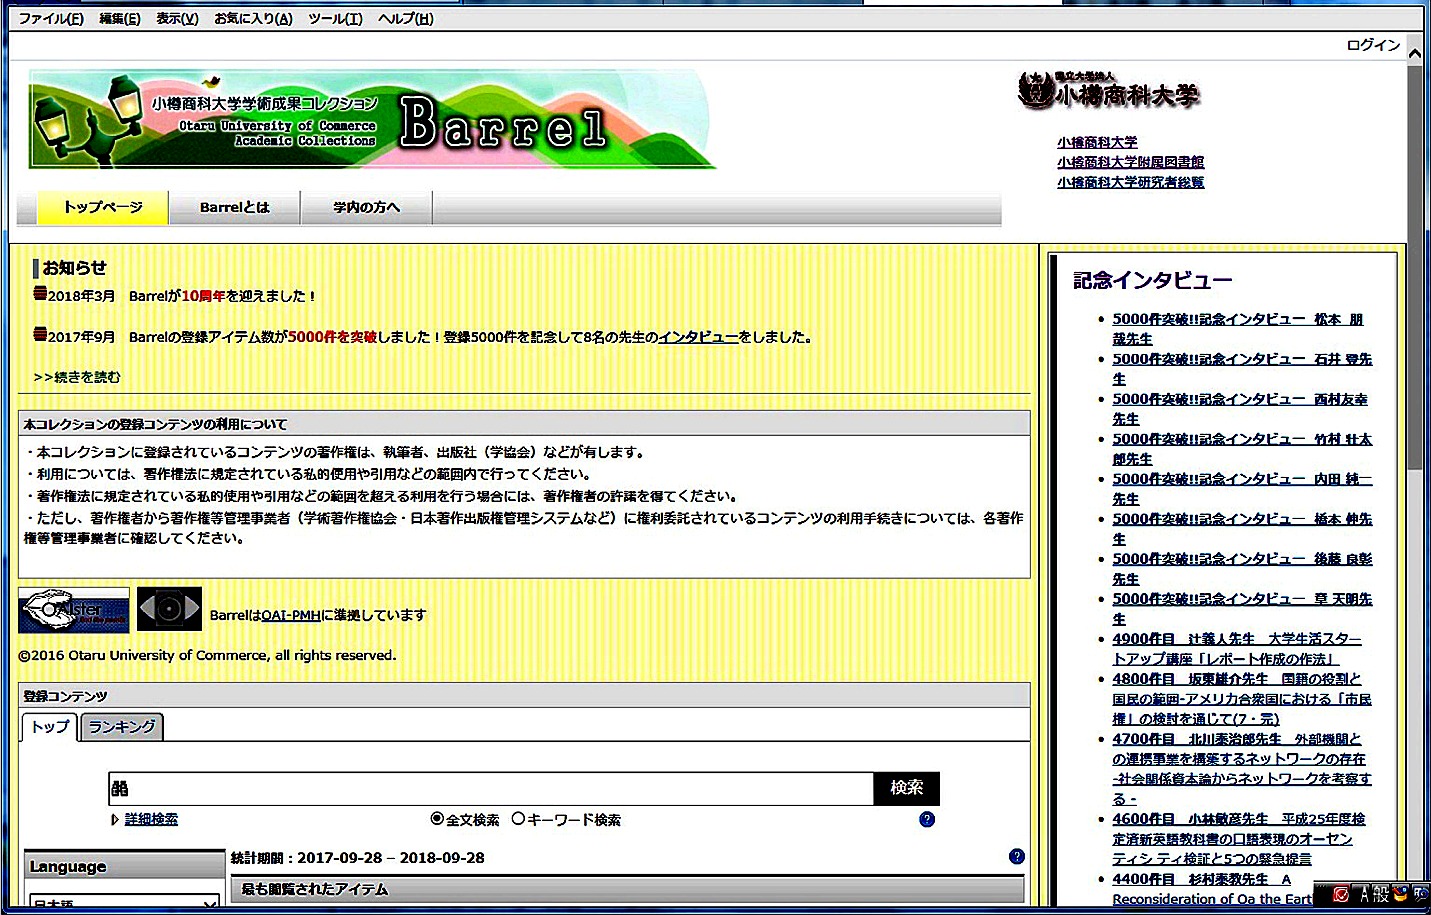The width and height of the screenshot is (1431, 915).
Task: Click the binoculars icon in search box
Action: (x=120, y=788)
